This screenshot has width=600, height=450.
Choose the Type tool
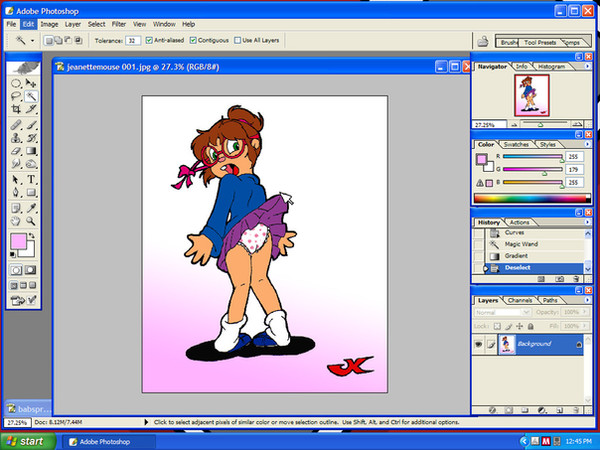pyautogui.click(x=32, y=179)
